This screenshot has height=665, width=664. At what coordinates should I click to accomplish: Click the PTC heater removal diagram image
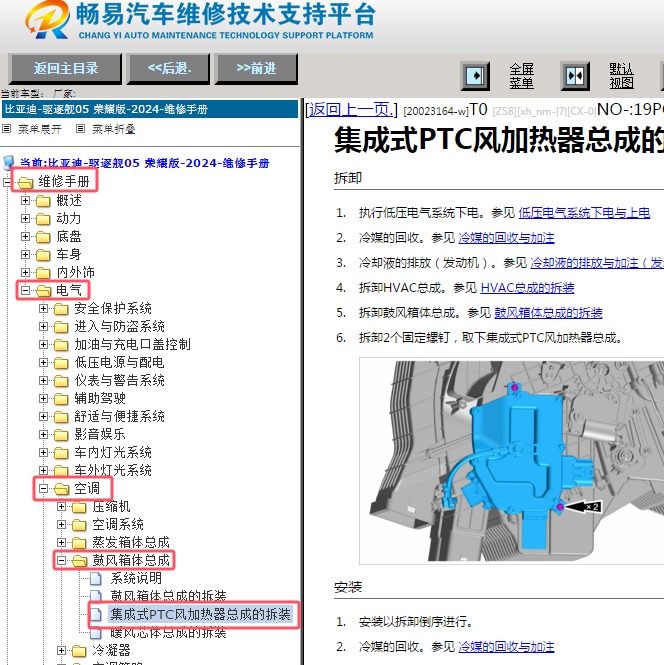click(x=511, y=461)
